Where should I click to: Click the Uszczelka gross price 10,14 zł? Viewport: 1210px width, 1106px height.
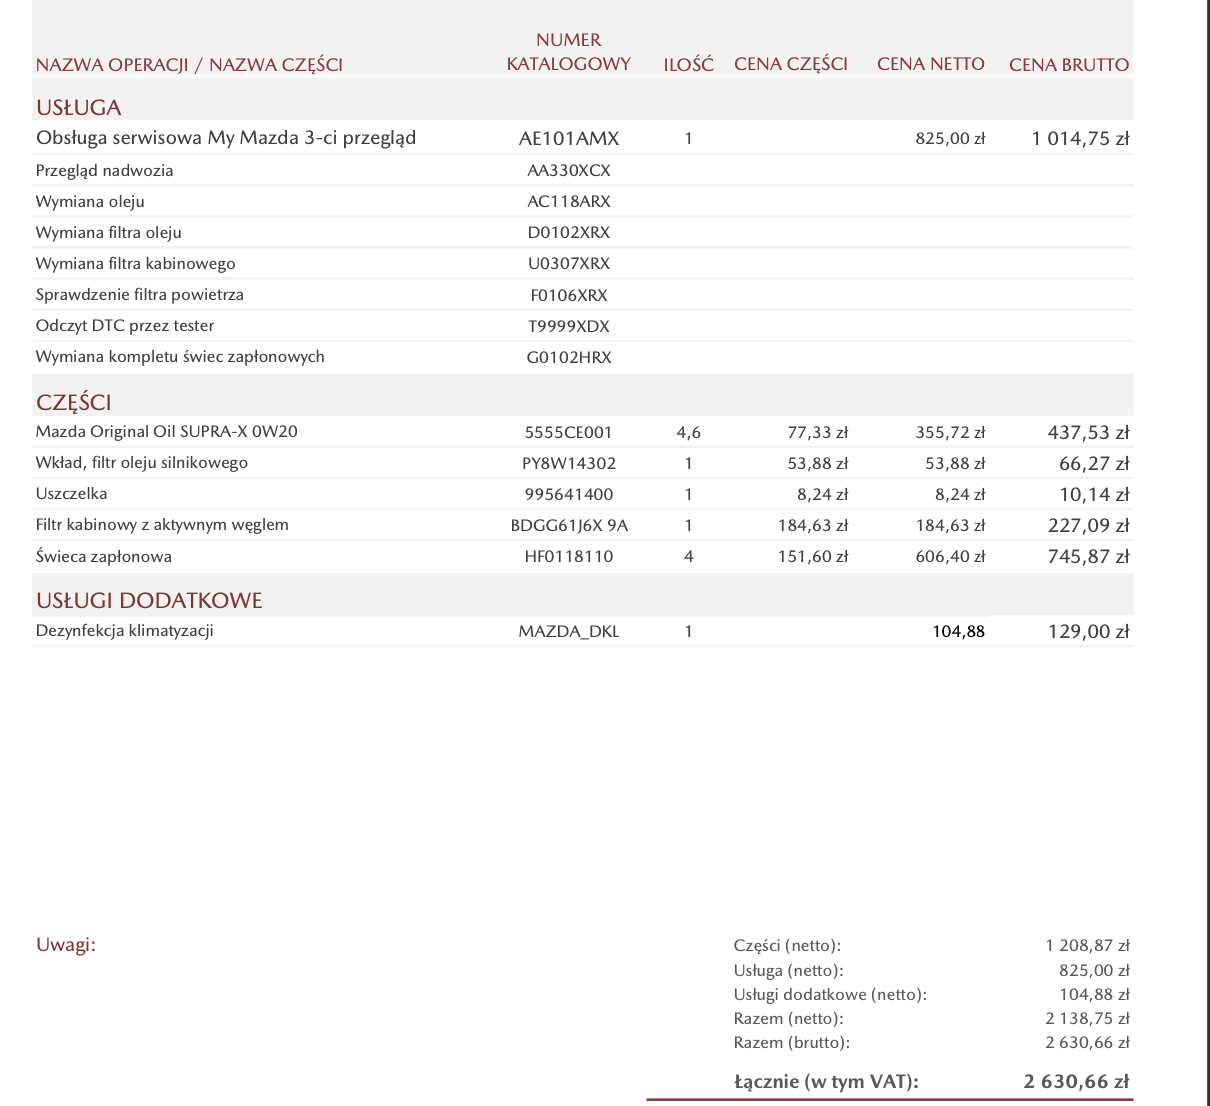[x=1093, y=494]
